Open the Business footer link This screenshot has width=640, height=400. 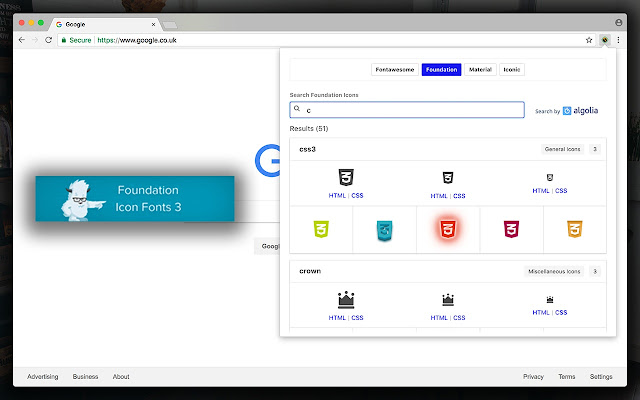[85, 377]
